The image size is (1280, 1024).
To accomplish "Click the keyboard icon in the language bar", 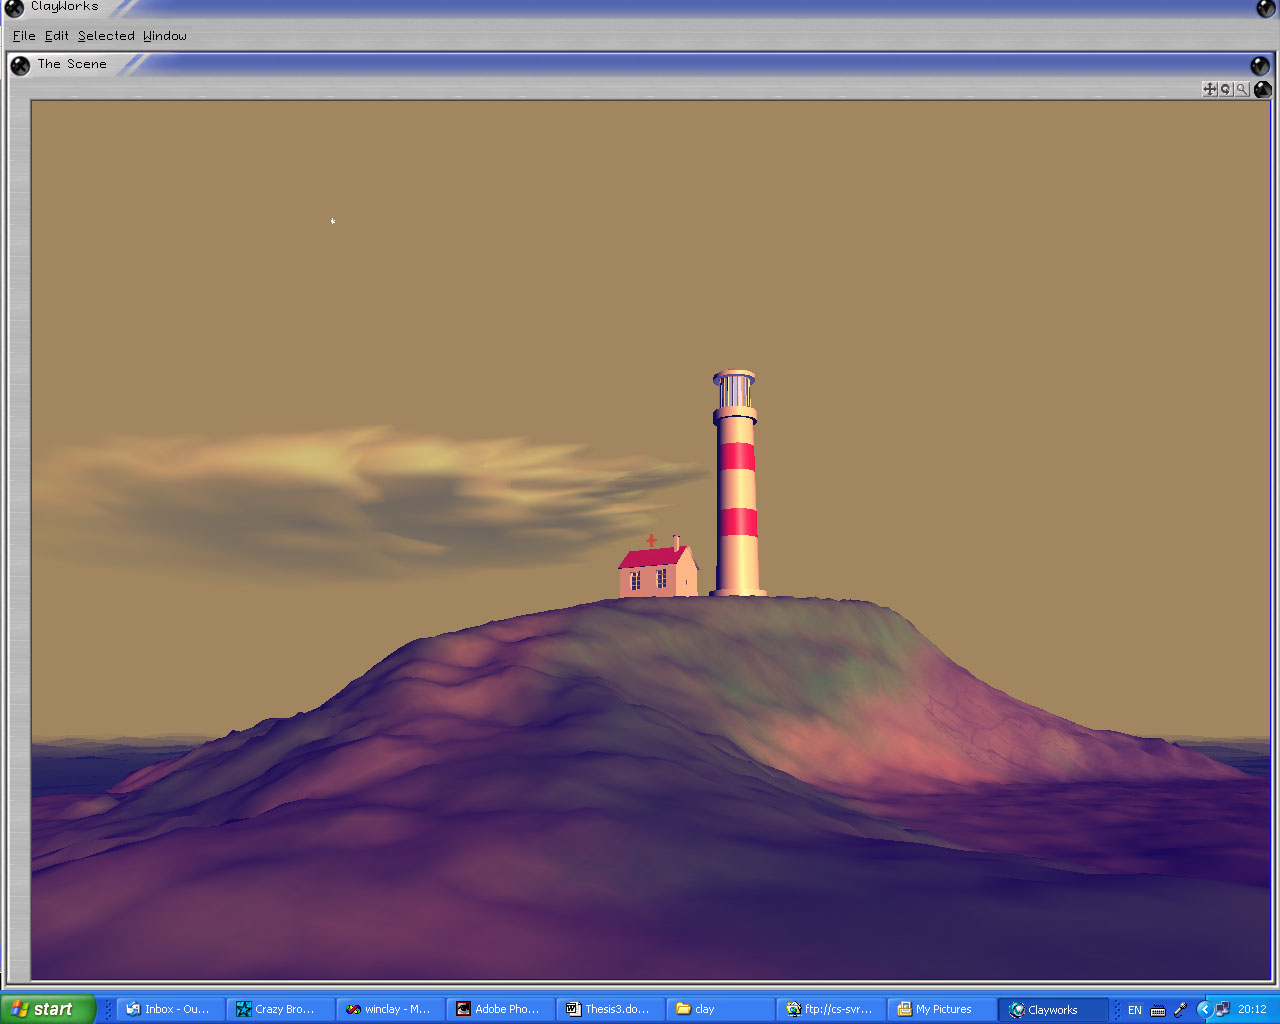I will [1158, 1010].
